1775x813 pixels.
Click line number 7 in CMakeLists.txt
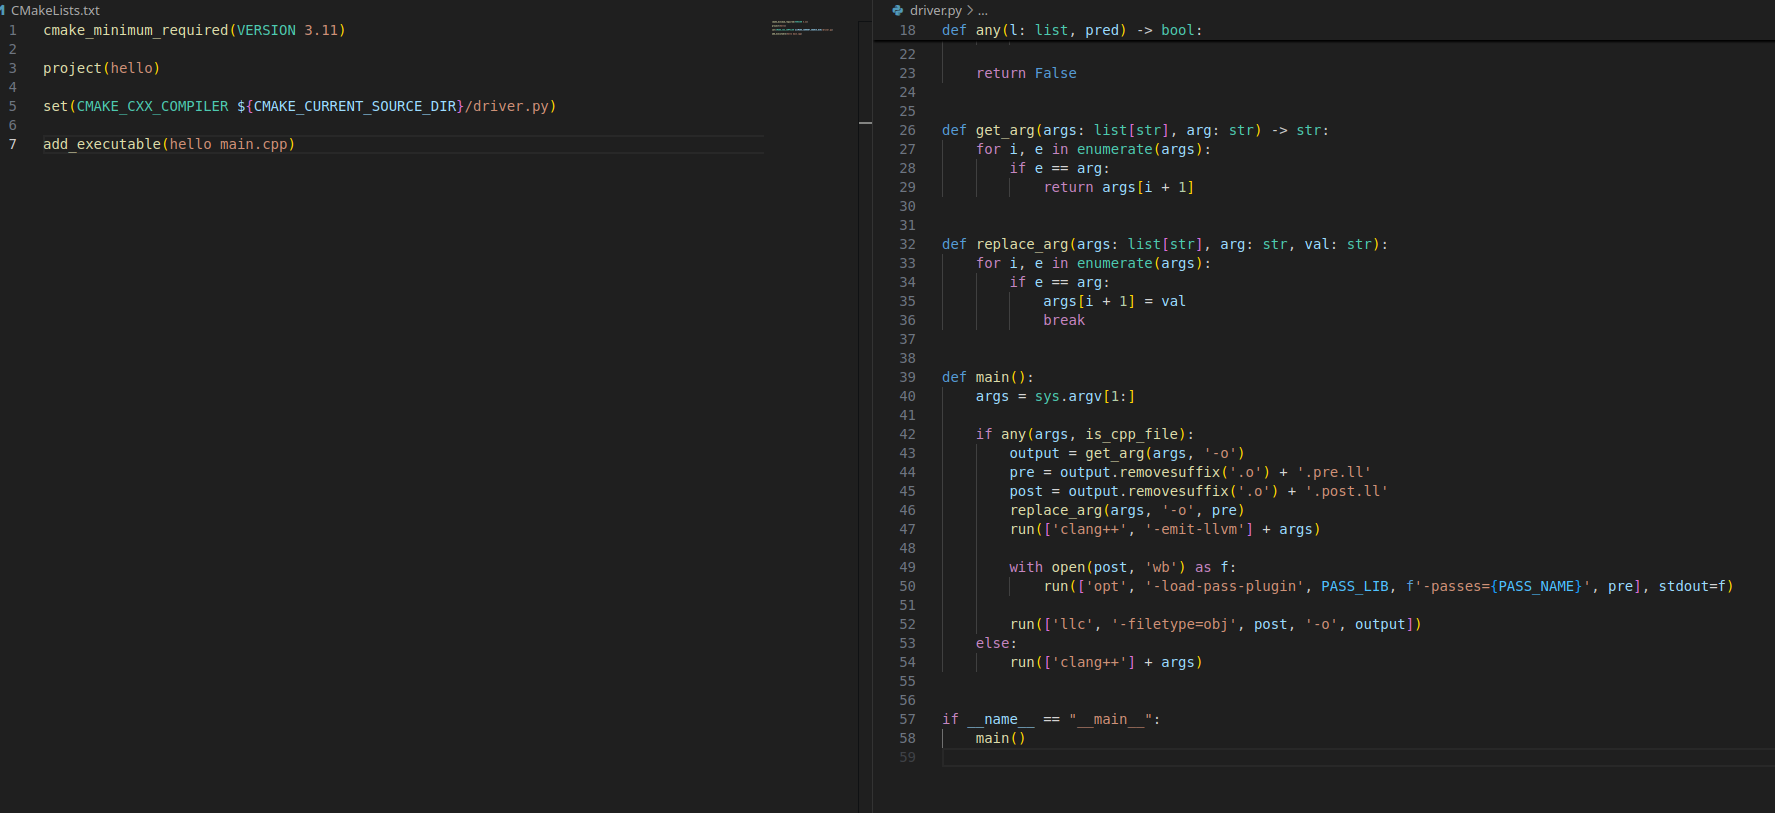13,144
